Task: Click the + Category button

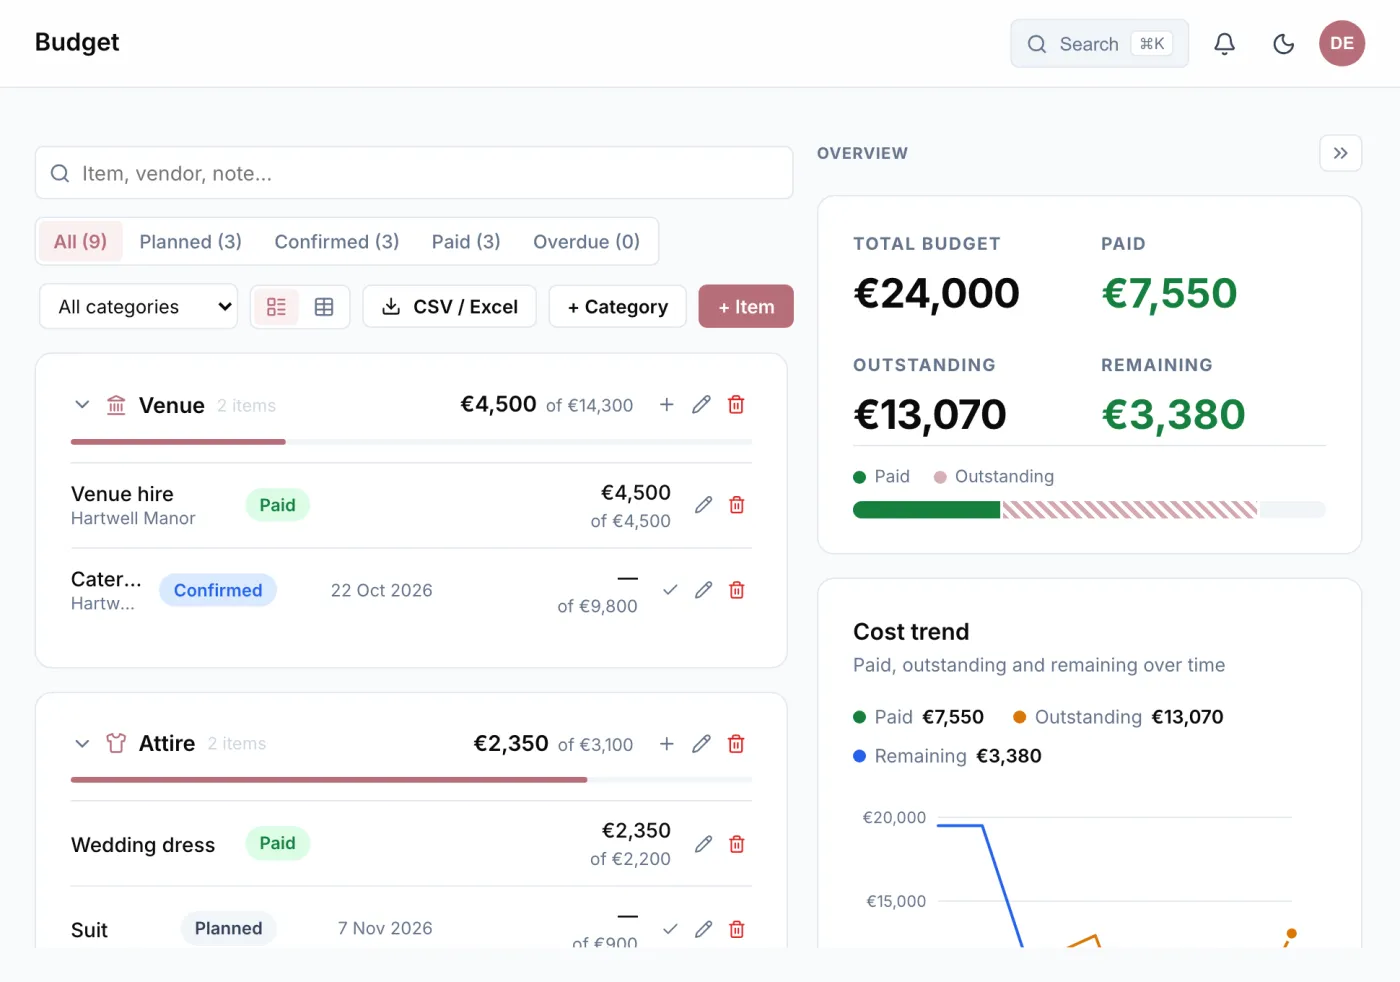Action: (618, 307)
